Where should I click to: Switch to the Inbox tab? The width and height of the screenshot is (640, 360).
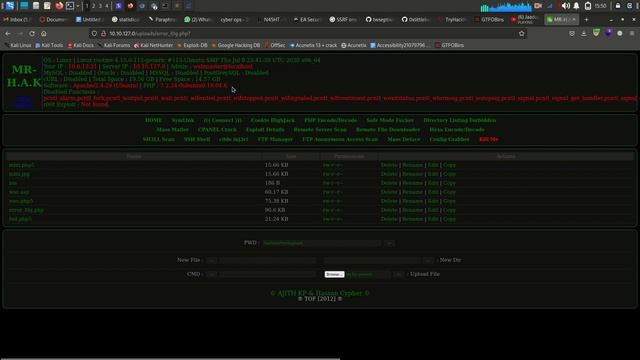click(x=18, y=19)
